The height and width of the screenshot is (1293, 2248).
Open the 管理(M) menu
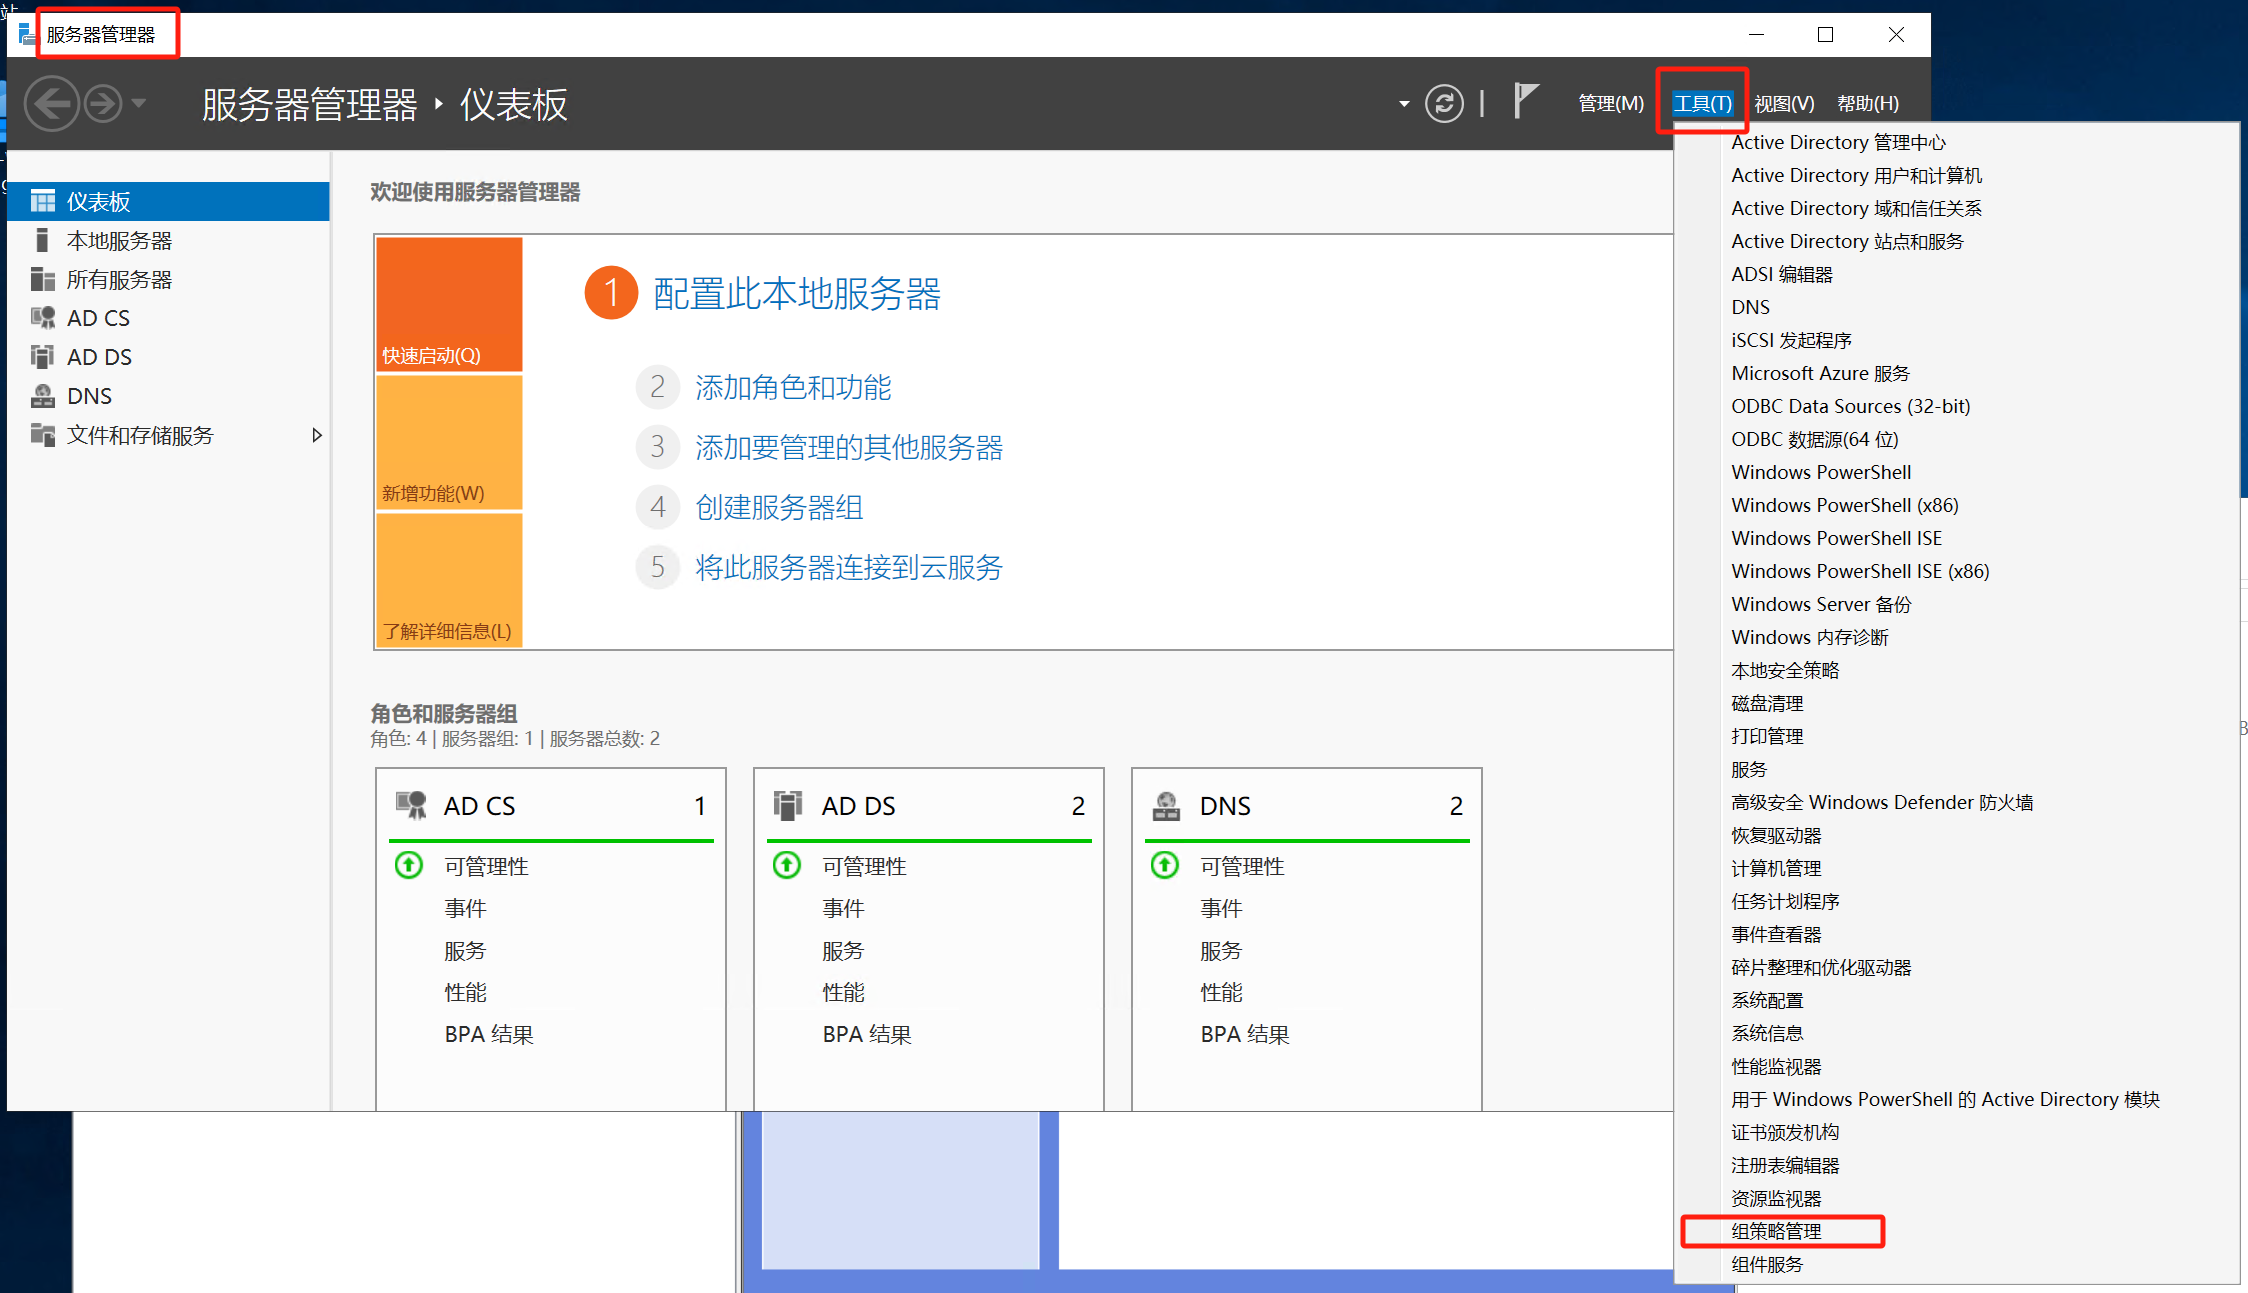[x=1611, y=103]
